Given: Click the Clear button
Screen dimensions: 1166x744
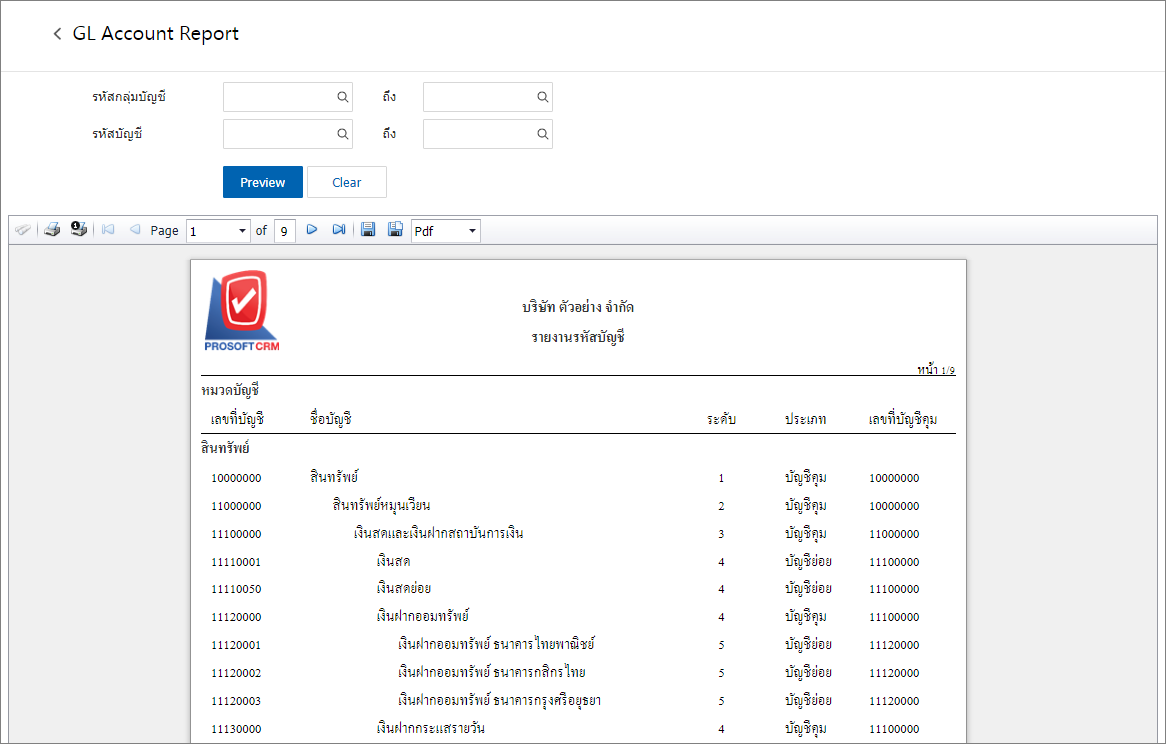Looking at the screenshot, I should (x=347, y=182).
